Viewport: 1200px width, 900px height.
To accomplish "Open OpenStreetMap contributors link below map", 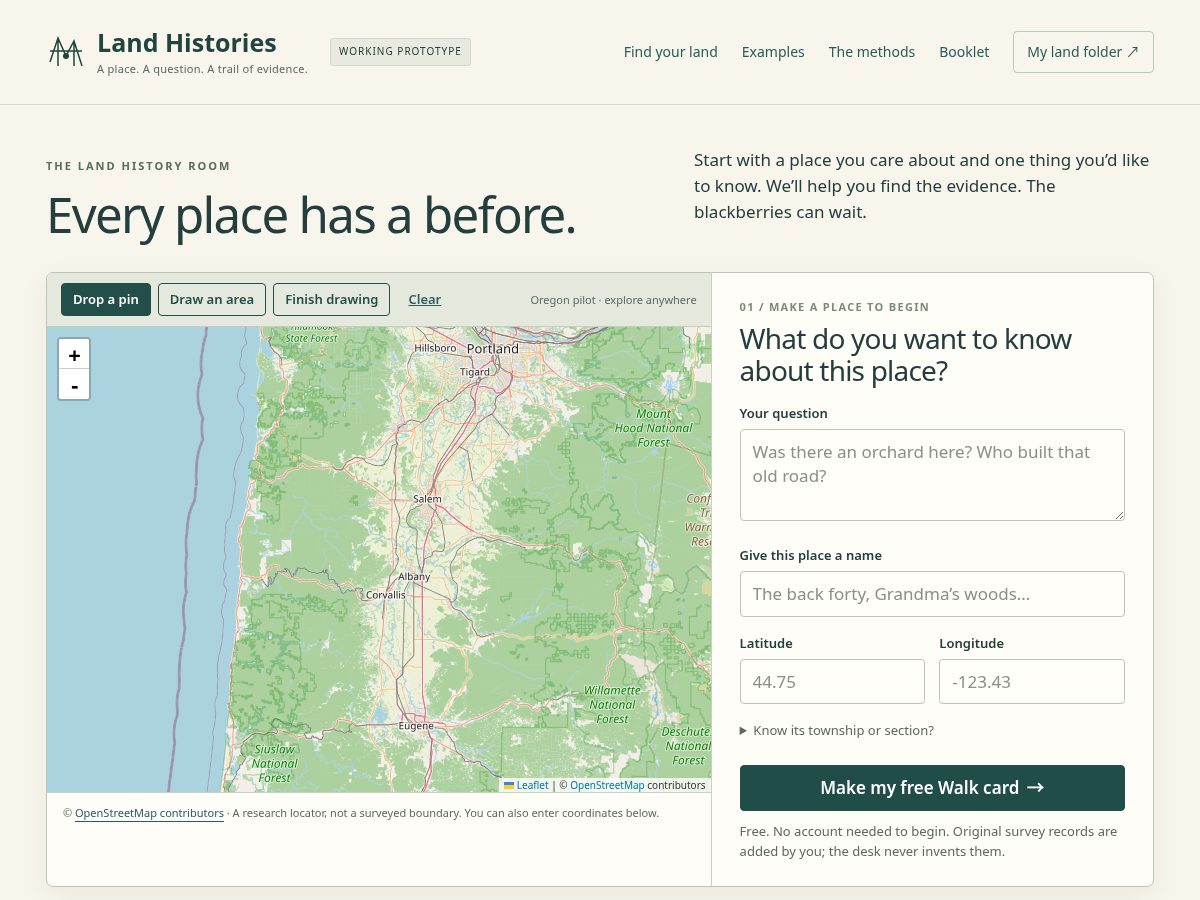I will [149, 813].
